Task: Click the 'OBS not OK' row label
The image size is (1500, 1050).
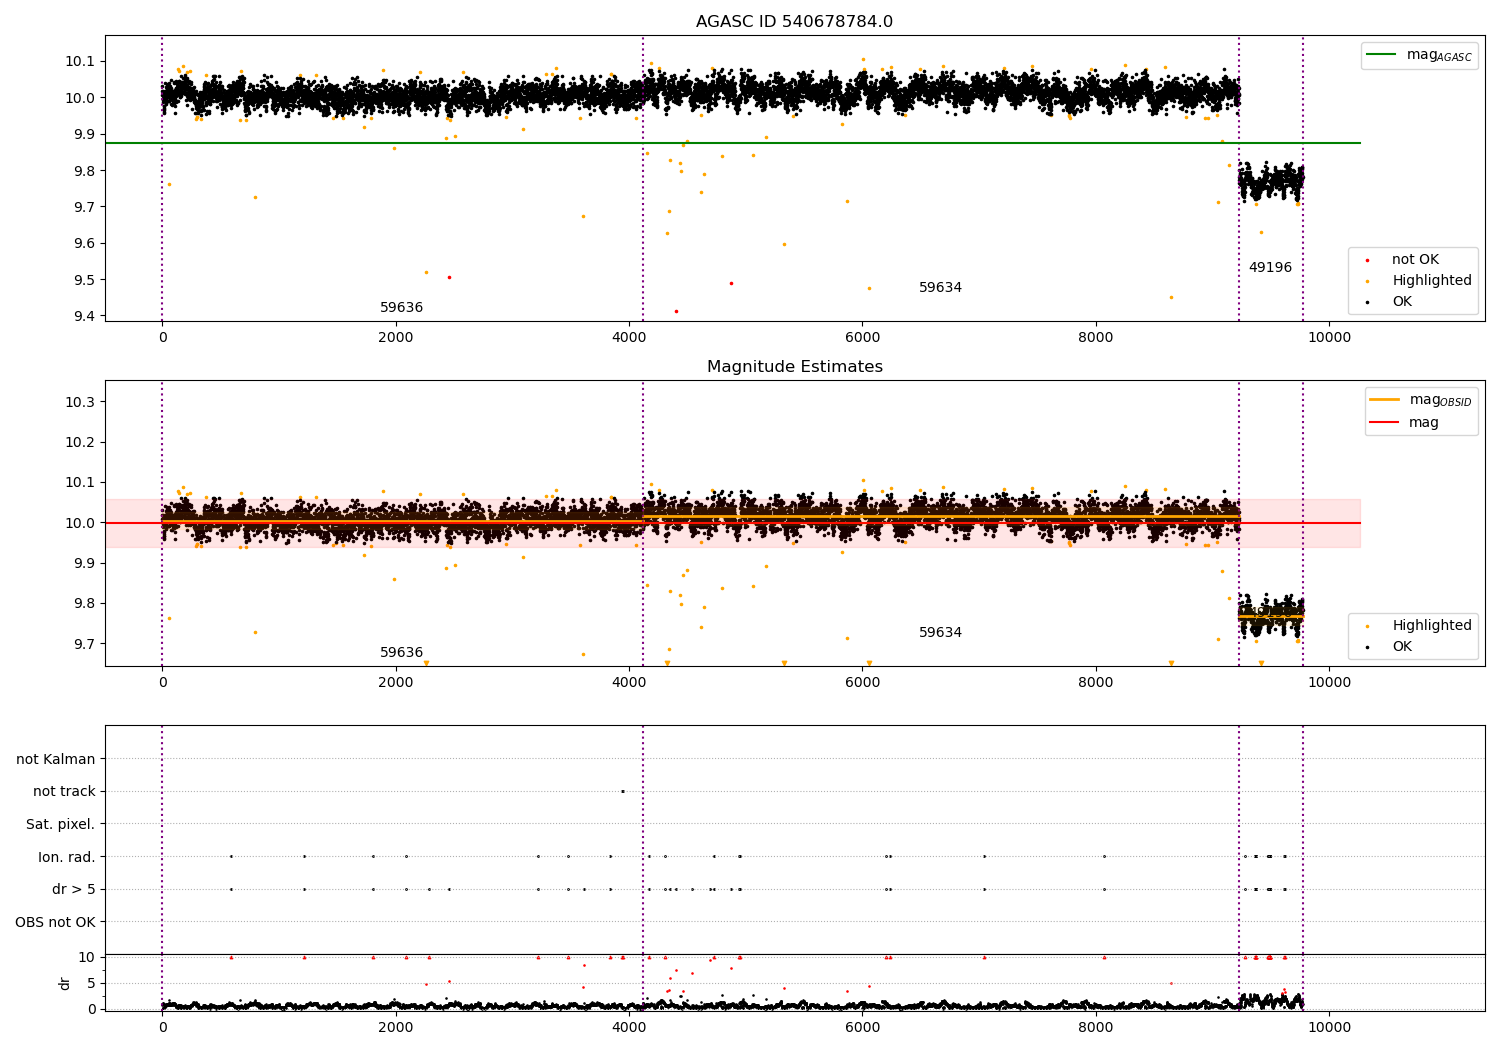Action: click(x=55, y=922)
